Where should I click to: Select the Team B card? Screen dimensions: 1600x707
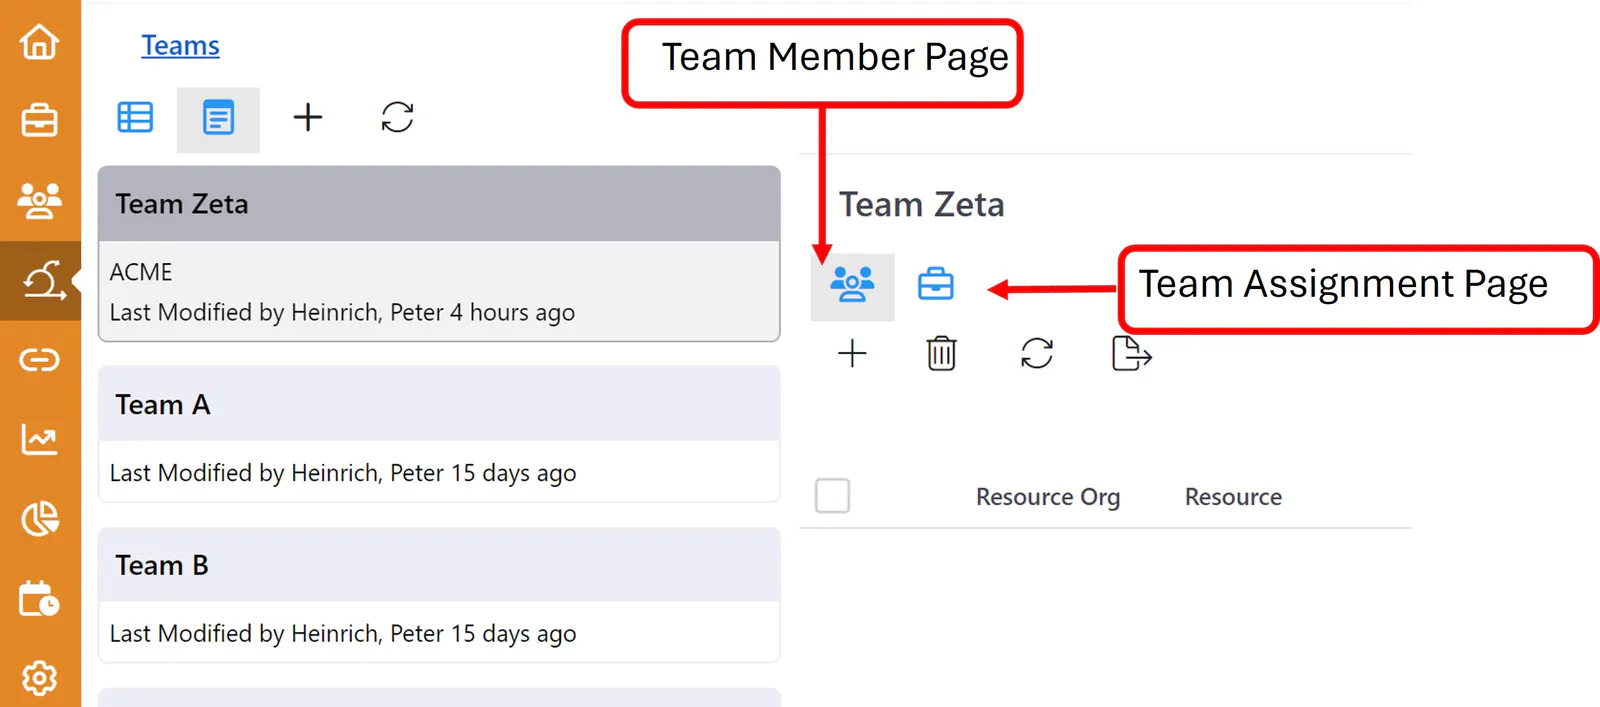[x=439, y=595]
